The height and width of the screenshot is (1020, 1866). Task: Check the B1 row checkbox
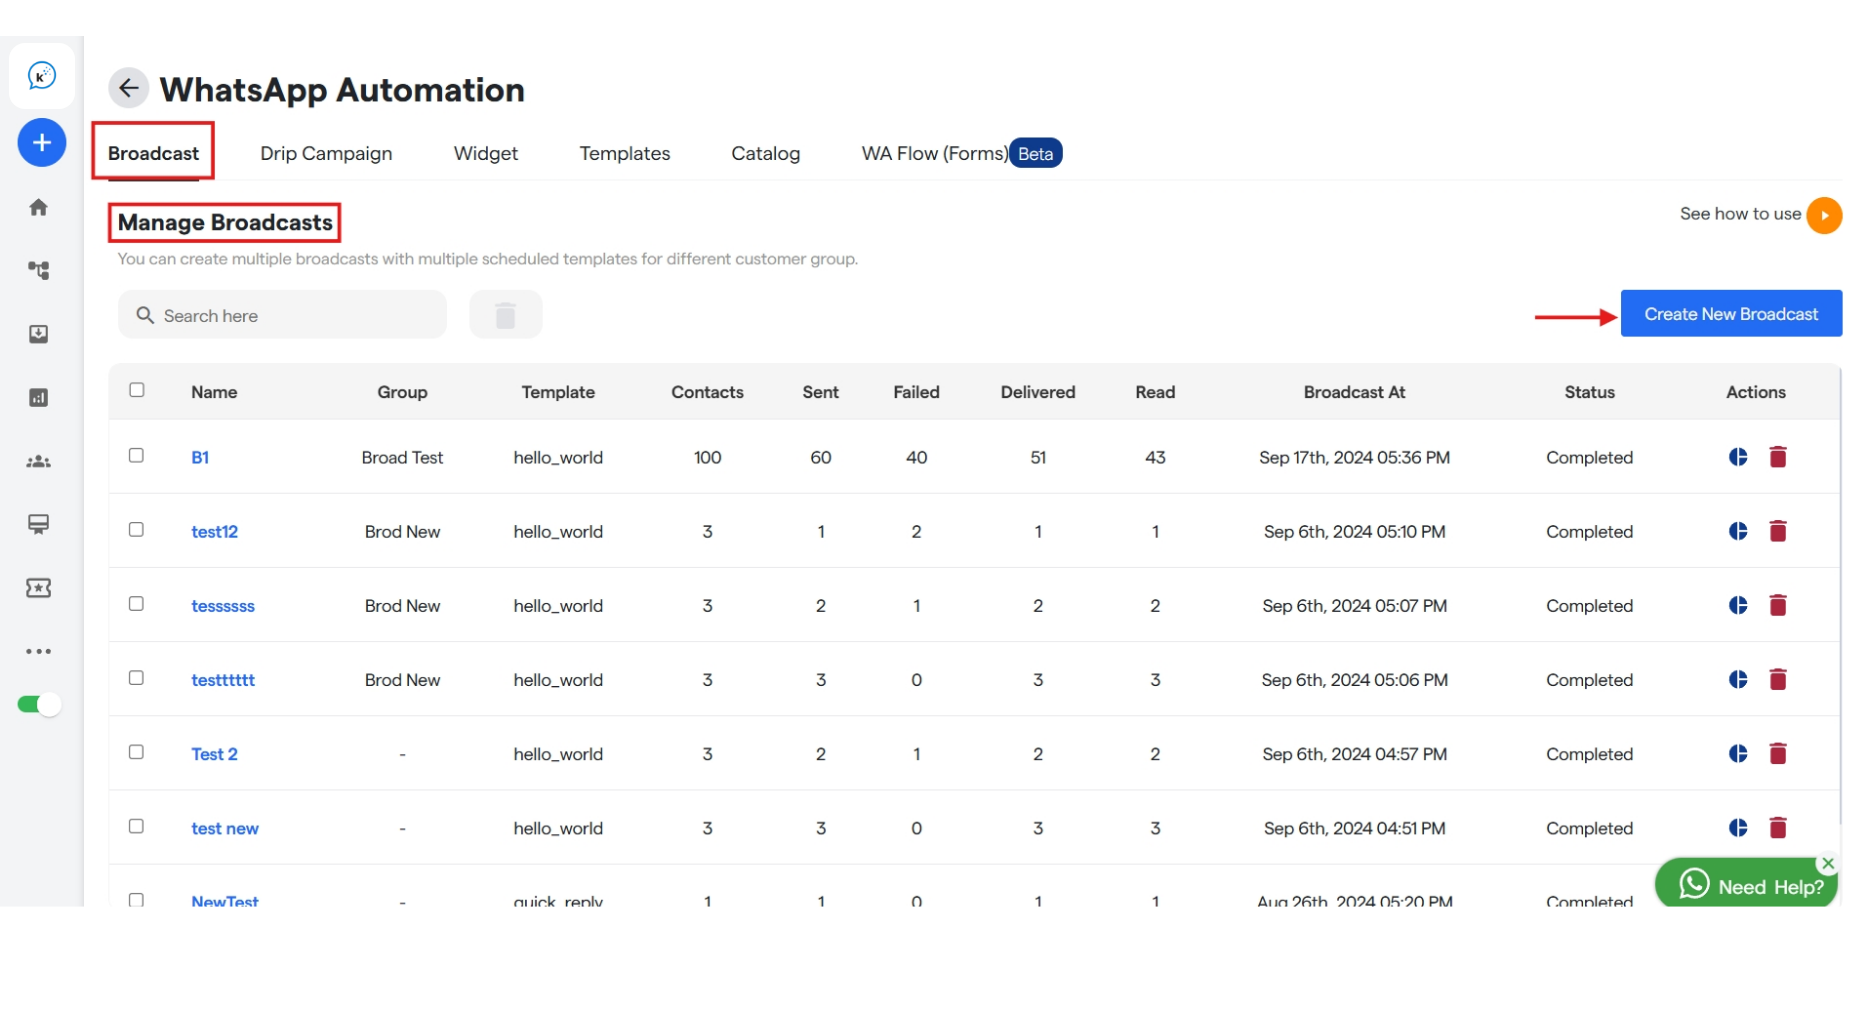click(x=137, y=455)
